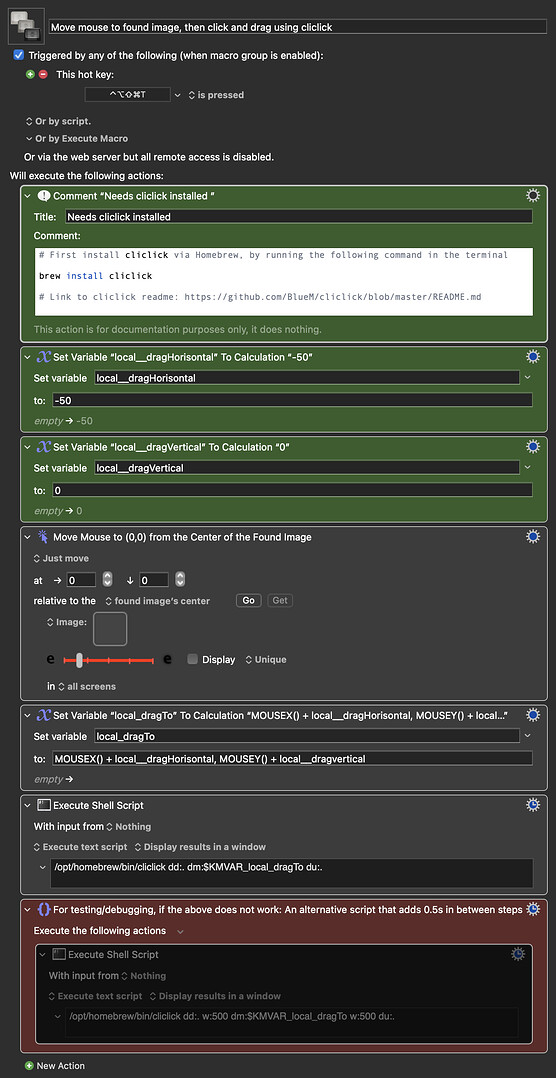This screenshot has height=1078, width=556.
Task: Open variable dropdown beside local__dragHorisontal field
Action: tap(527, 377)
